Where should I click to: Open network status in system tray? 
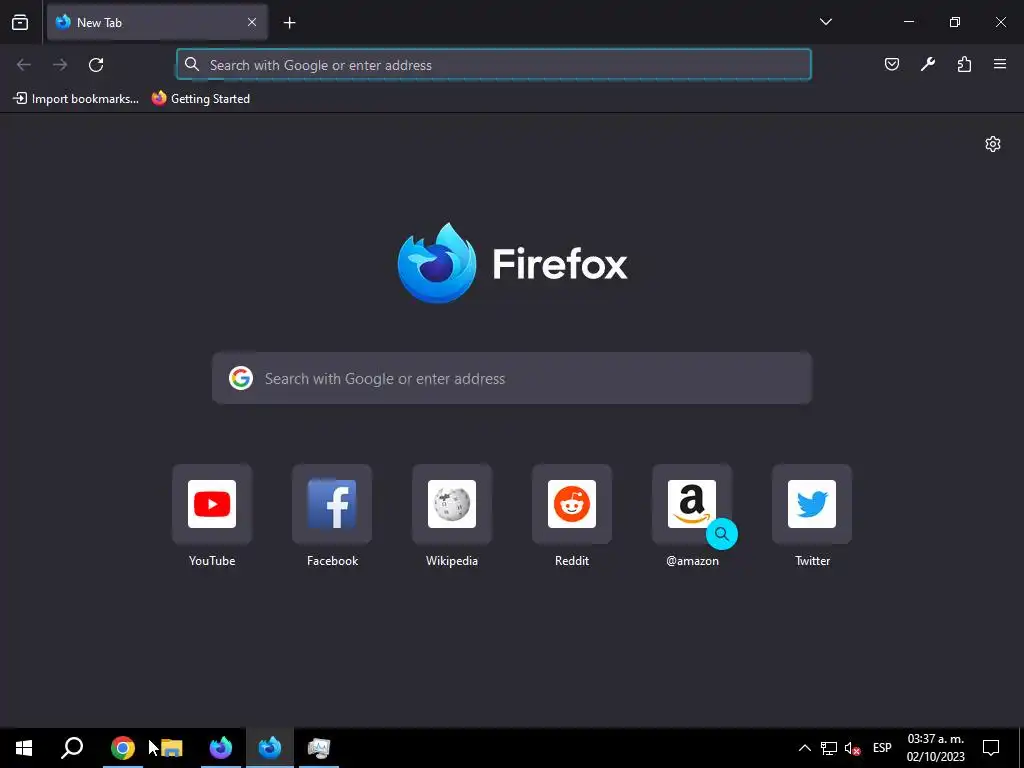pyautogui.click(x=829, y=748)
